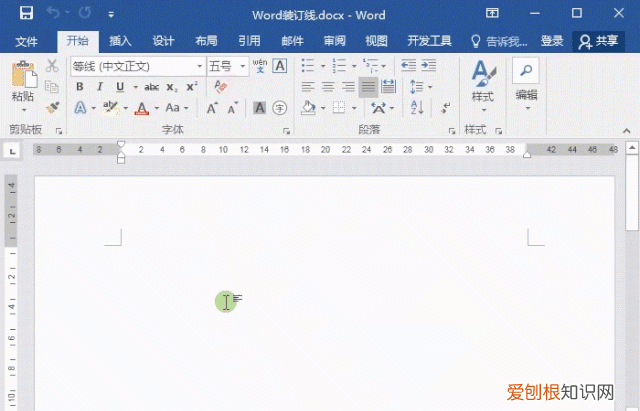Image resolution: width=640 pixels, height=411 pixels.
Task: Click Decrease Indent icon
Action: point(408,65)
